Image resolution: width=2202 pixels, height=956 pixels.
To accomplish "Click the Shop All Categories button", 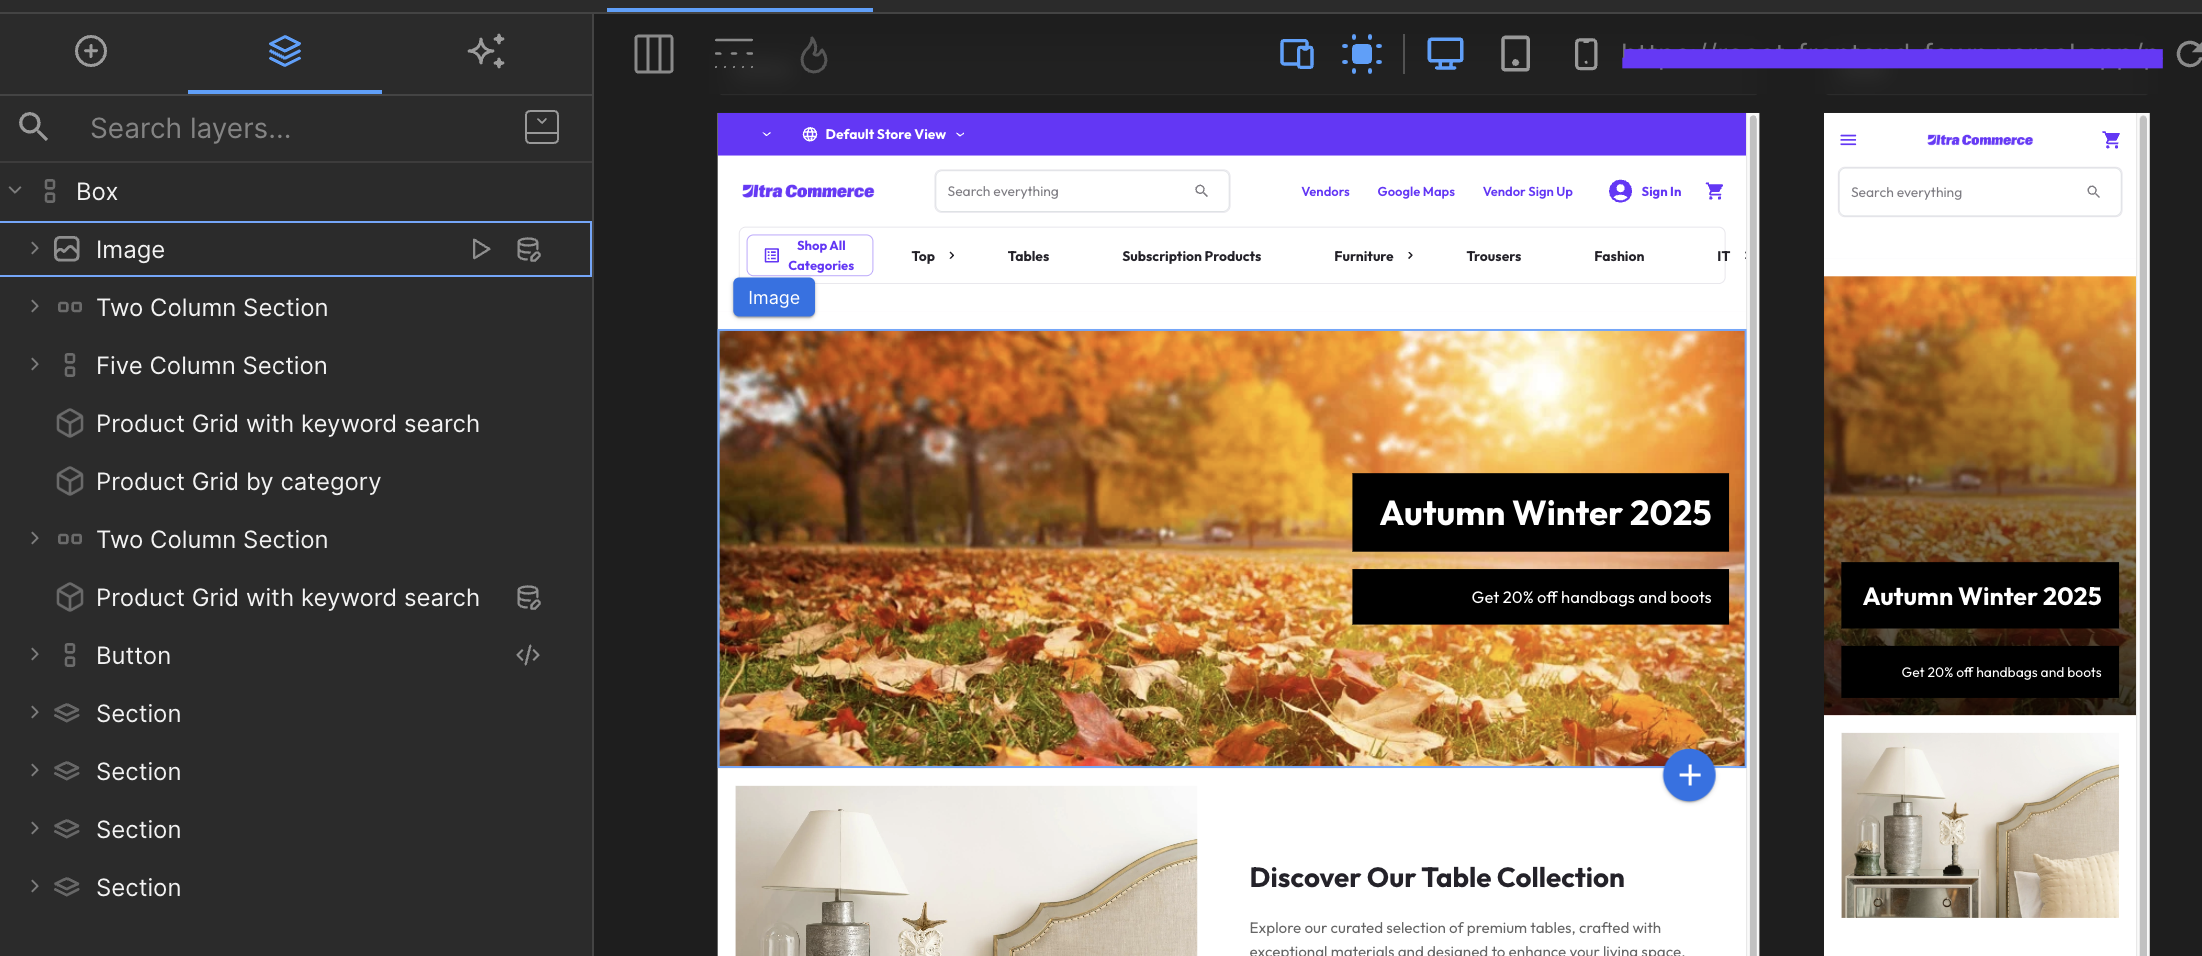I will pyautogui.click(x=810, y=255).
